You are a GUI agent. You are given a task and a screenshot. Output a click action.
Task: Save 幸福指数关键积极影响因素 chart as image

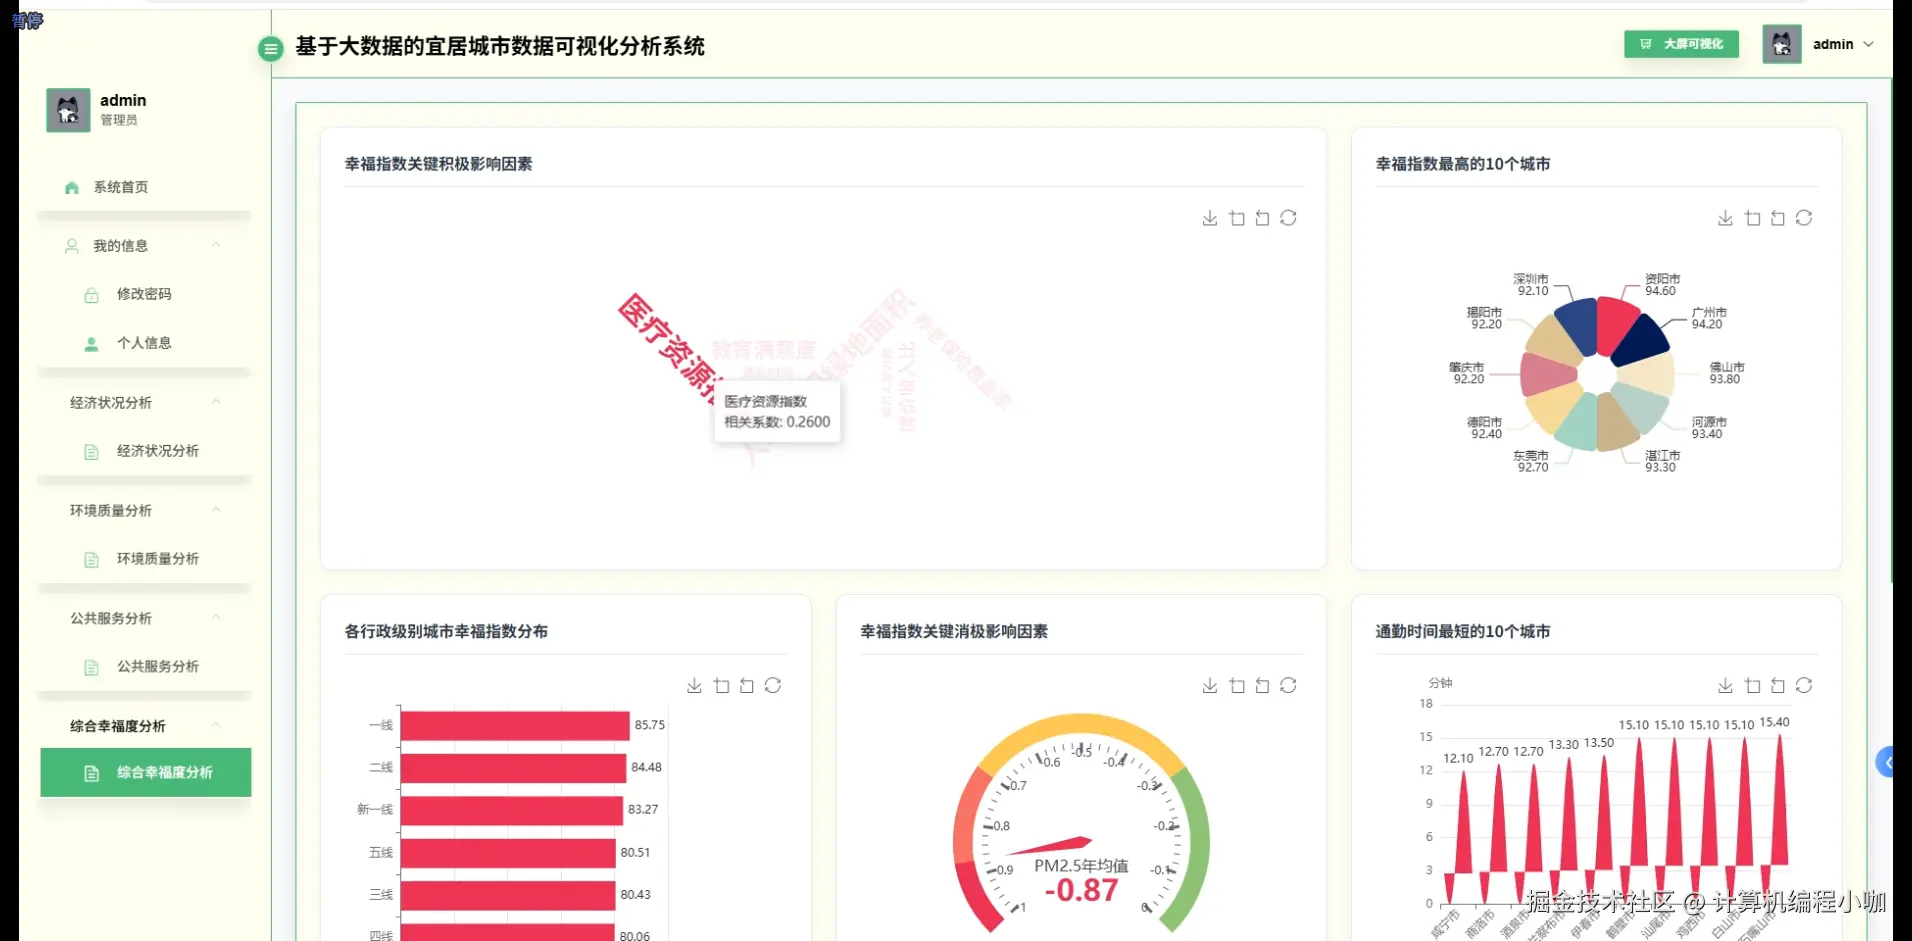point(1210,218)
